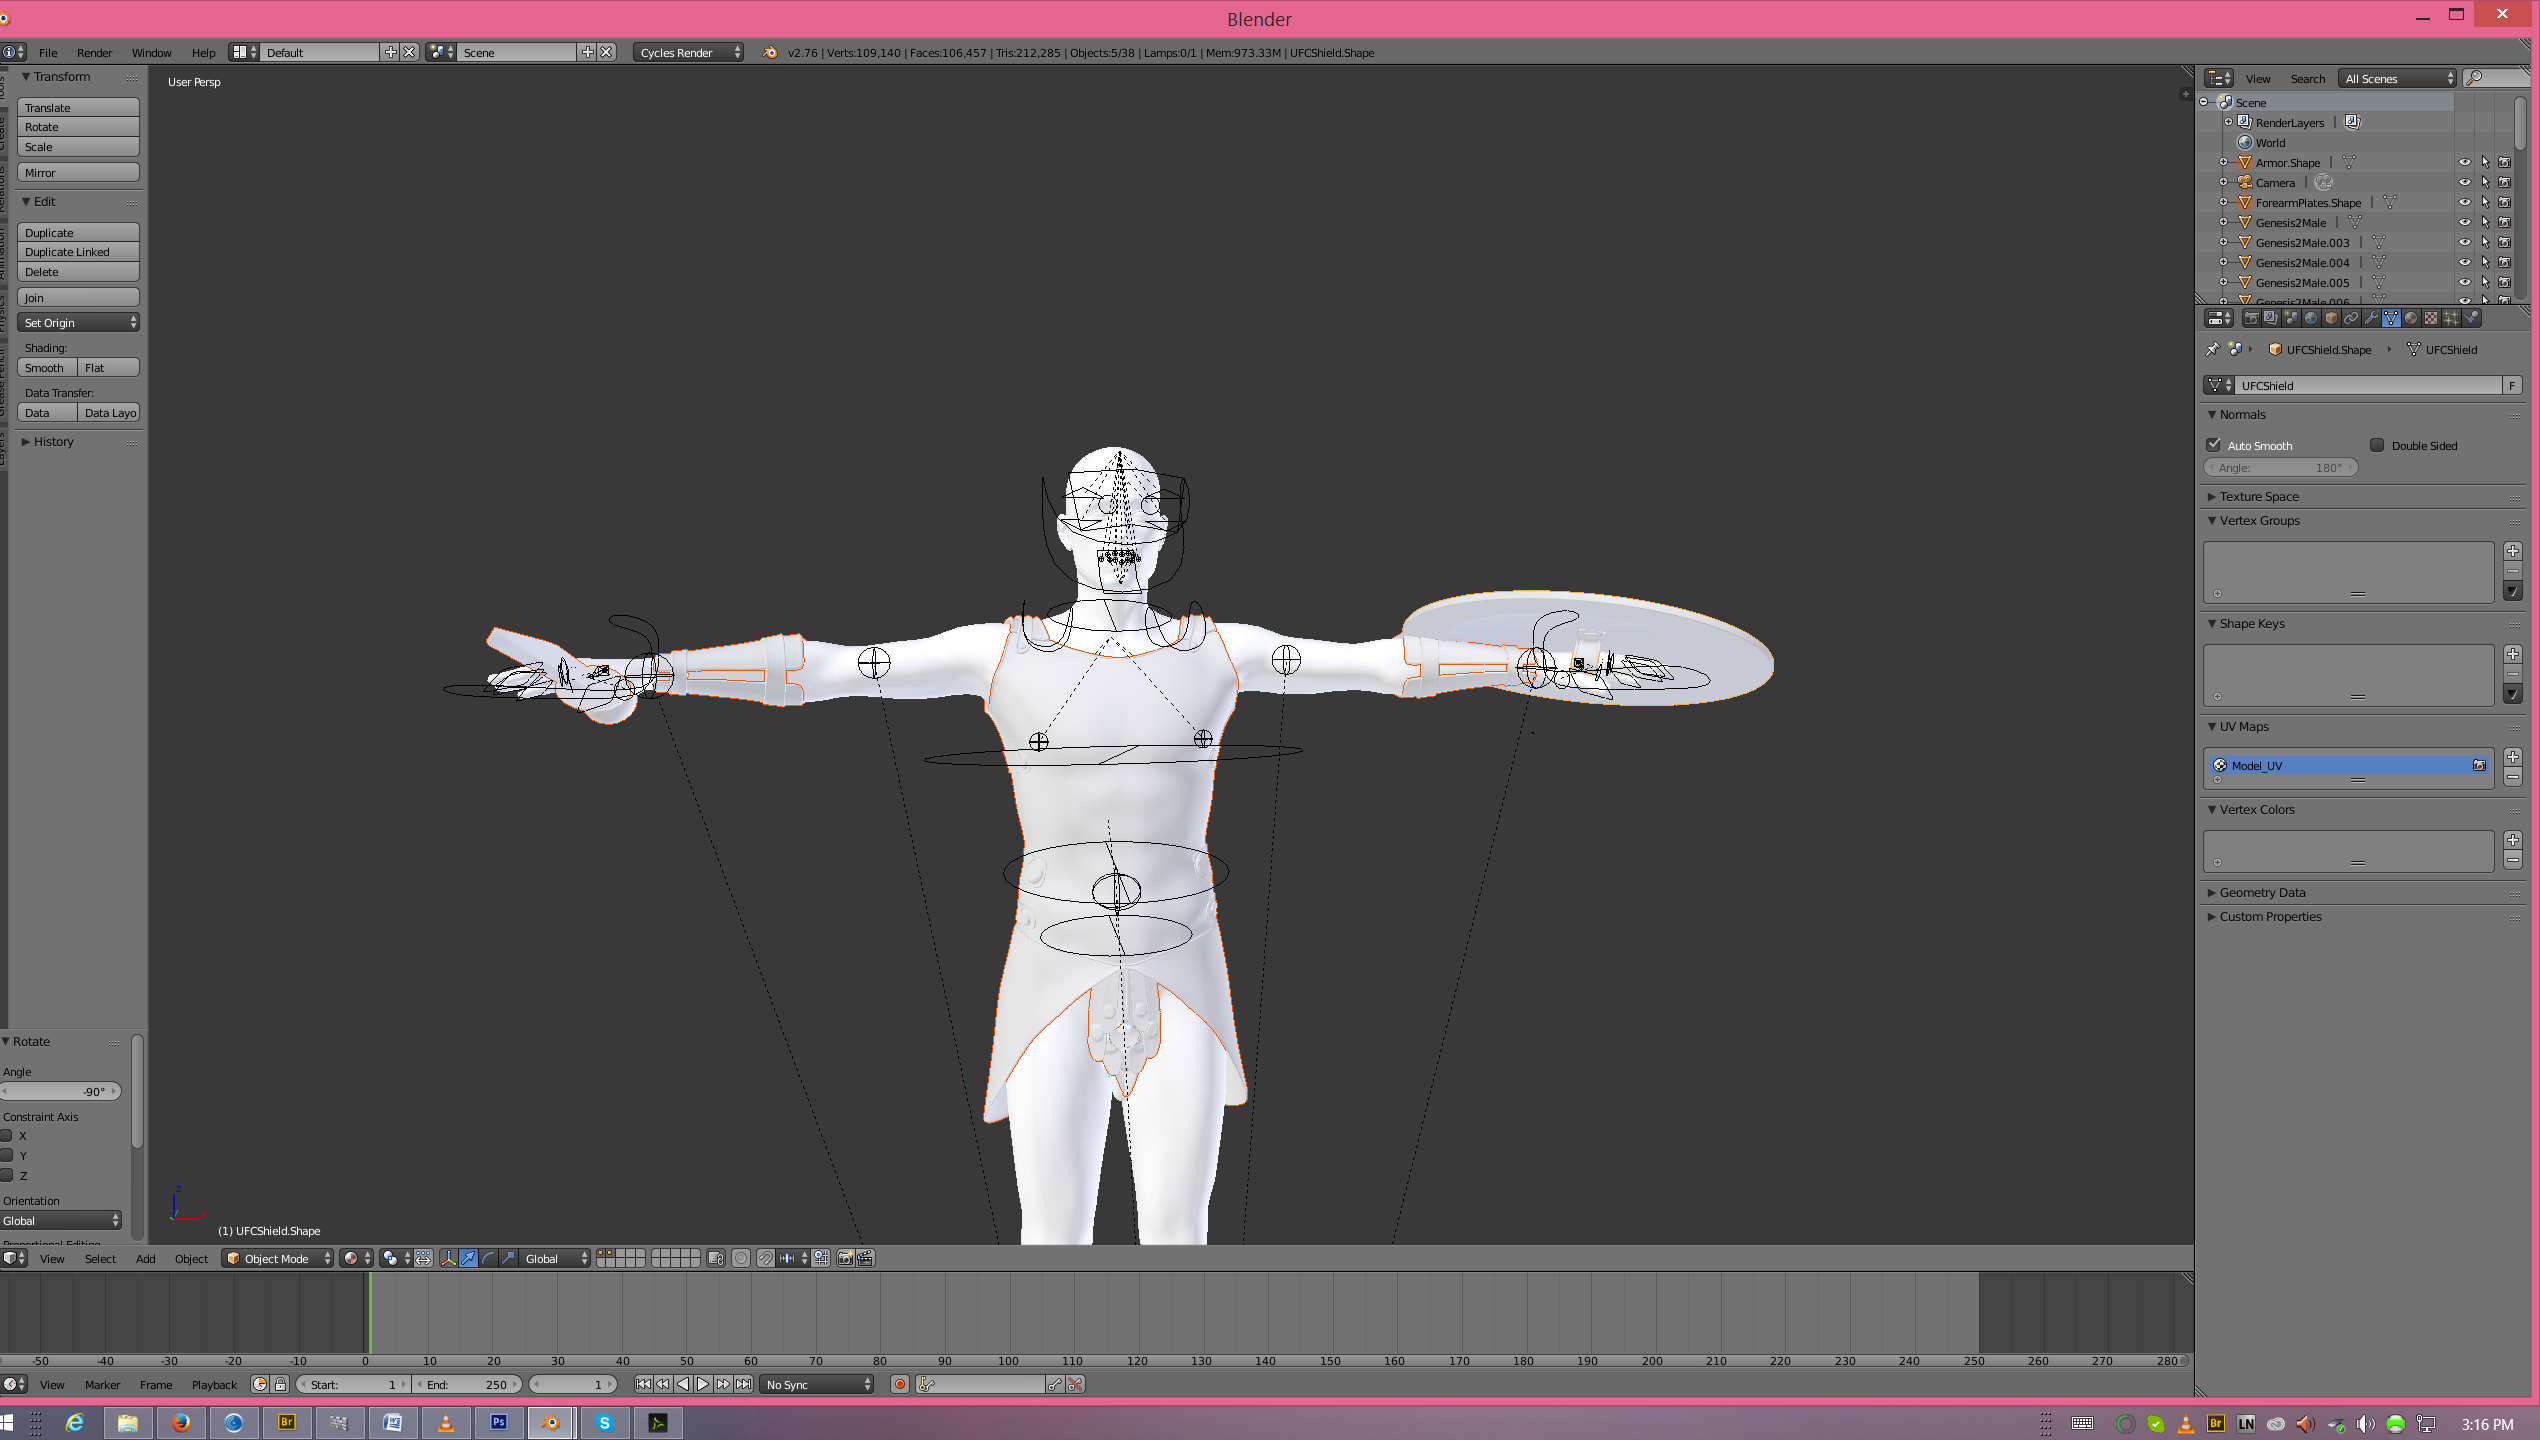Select the rotate manipulator arc icon
Image resolution: width=2540 pixels, height=1440 pixels.
pyautogui.click(x=488, y=1258)
